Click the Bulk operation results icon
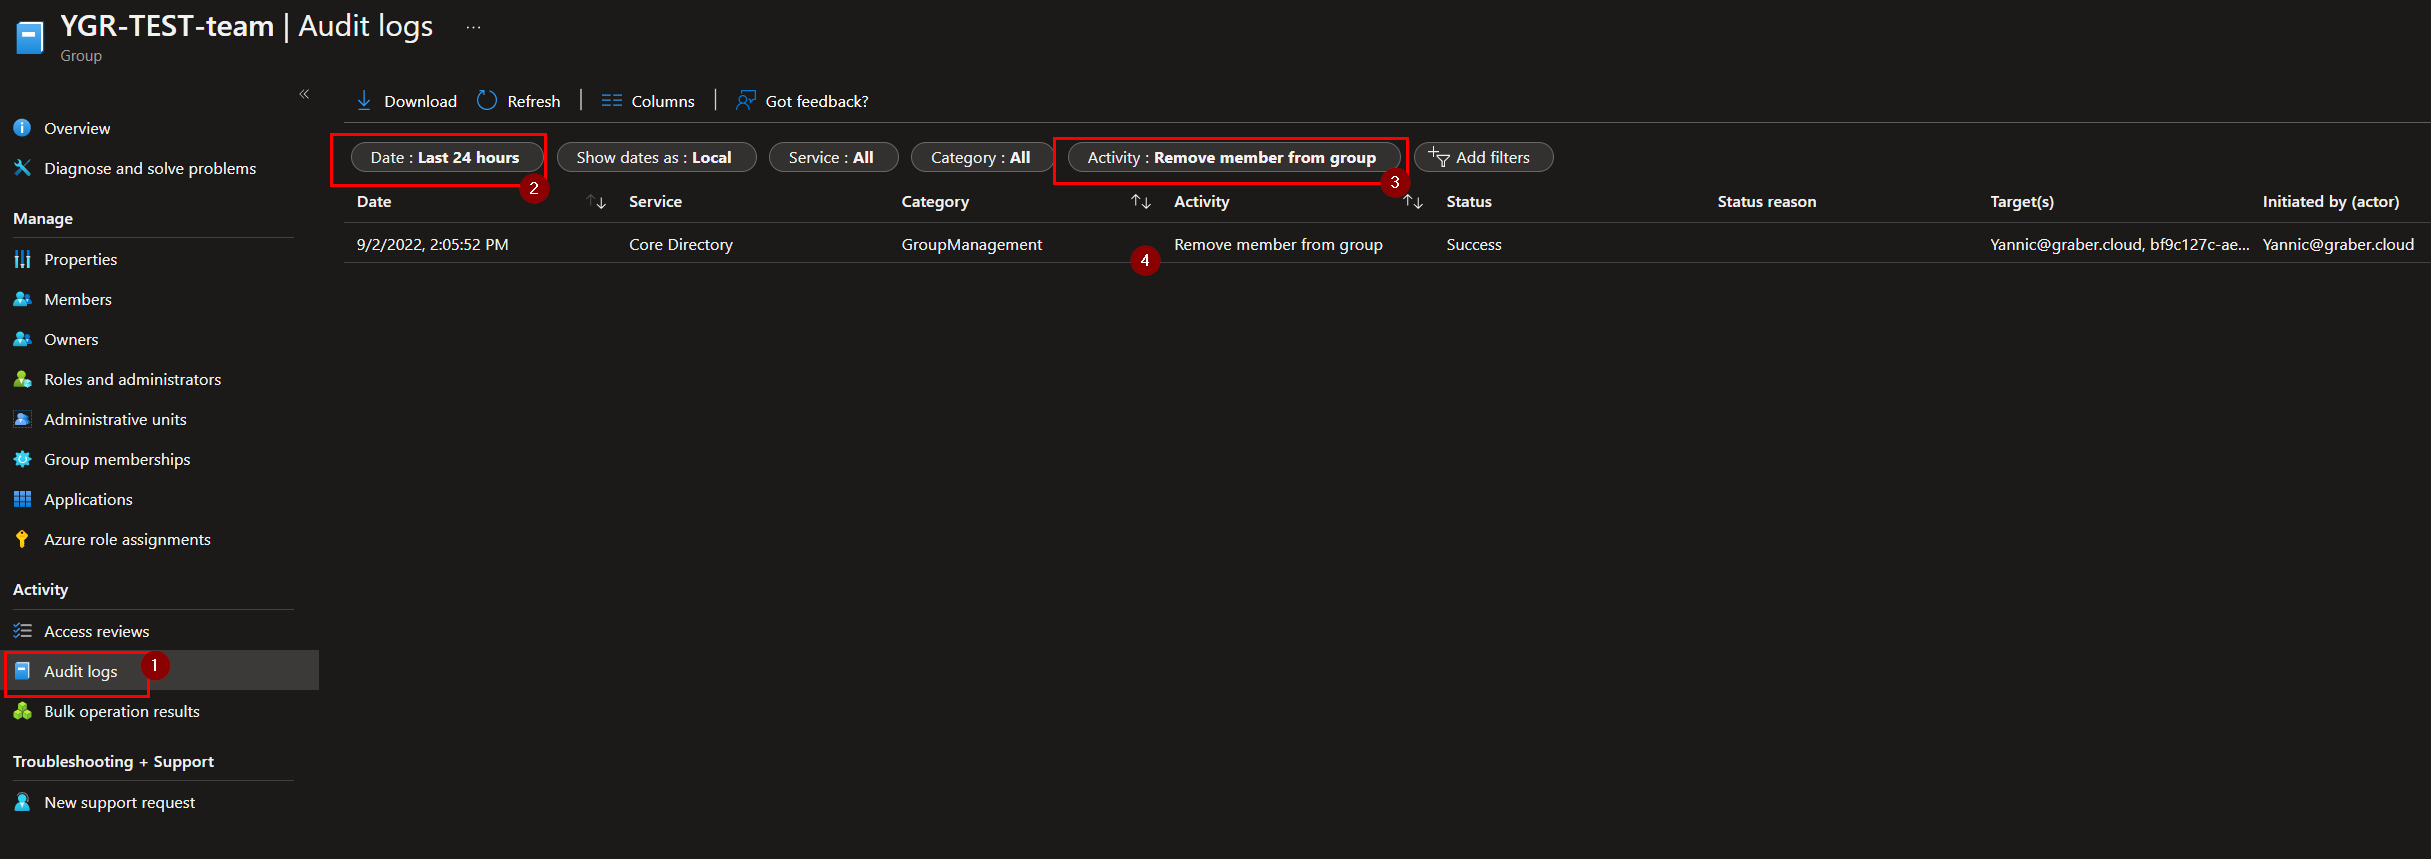The width and height of the screenshot is (2431, 859). 22,711
